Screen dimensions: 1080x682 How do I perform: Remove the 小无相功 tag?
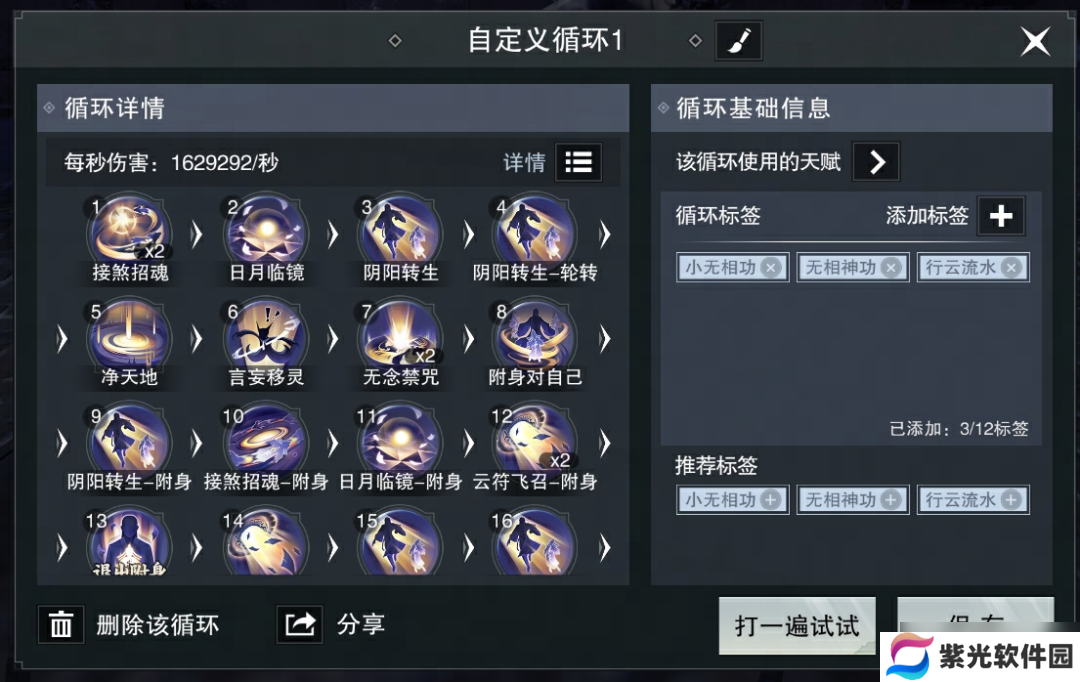[x=771, y=267]
